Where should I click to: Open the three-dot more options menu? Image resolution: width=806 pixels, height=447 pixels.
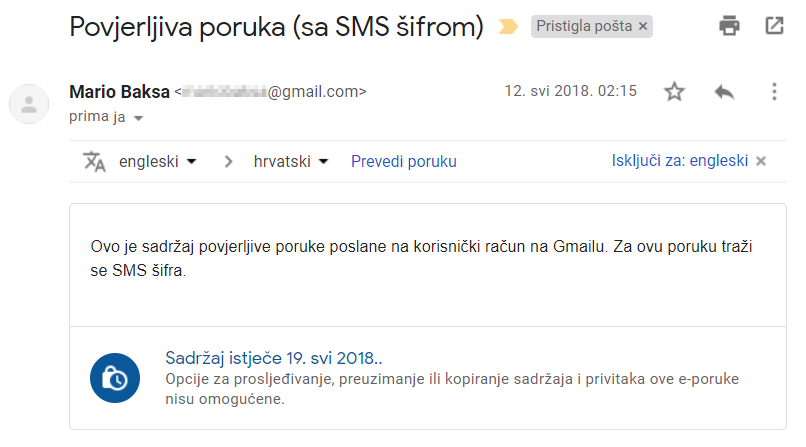pyautogui.click(x=774, y=92)
